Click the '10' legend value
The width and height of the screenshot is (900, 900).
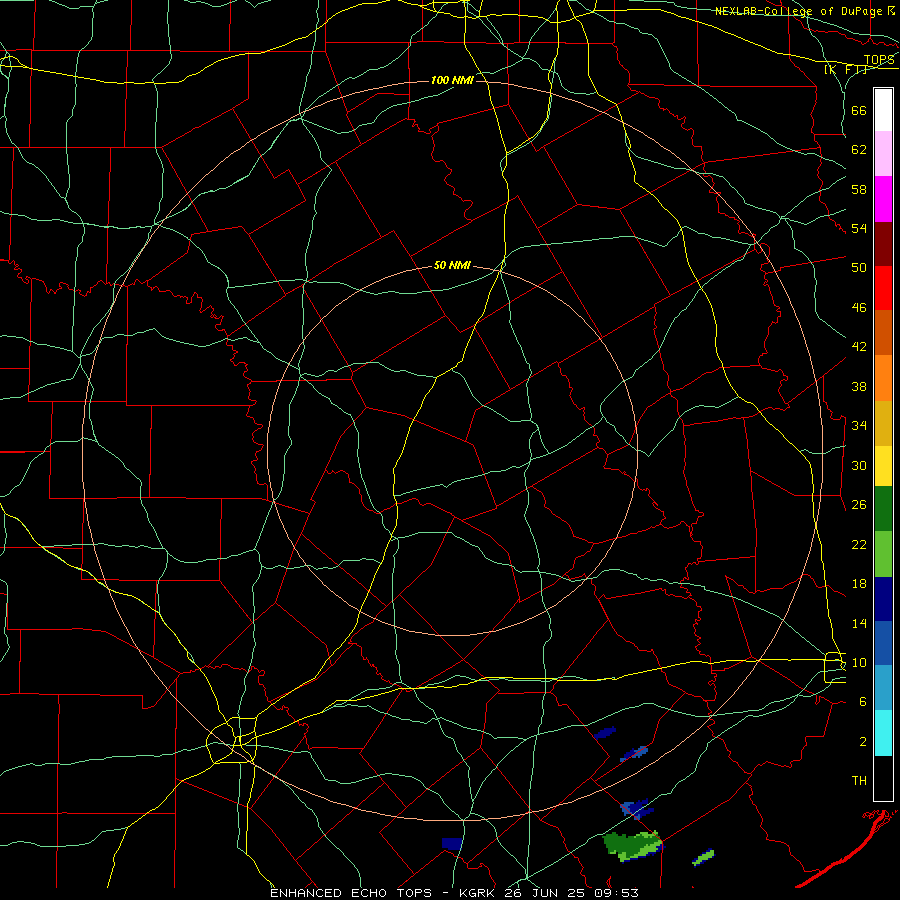[x=859, y=663]
